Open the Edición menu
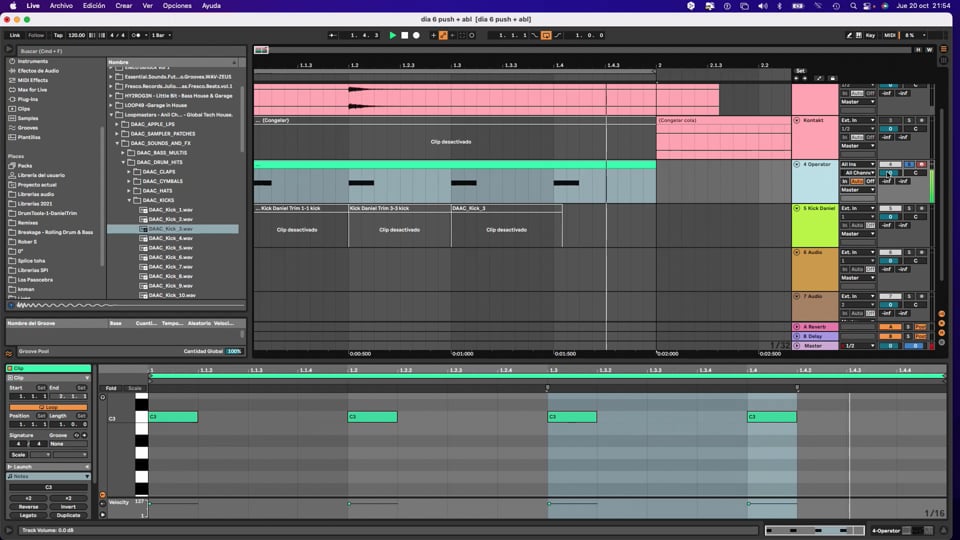The image size is (960, 540). pos(94,6)
